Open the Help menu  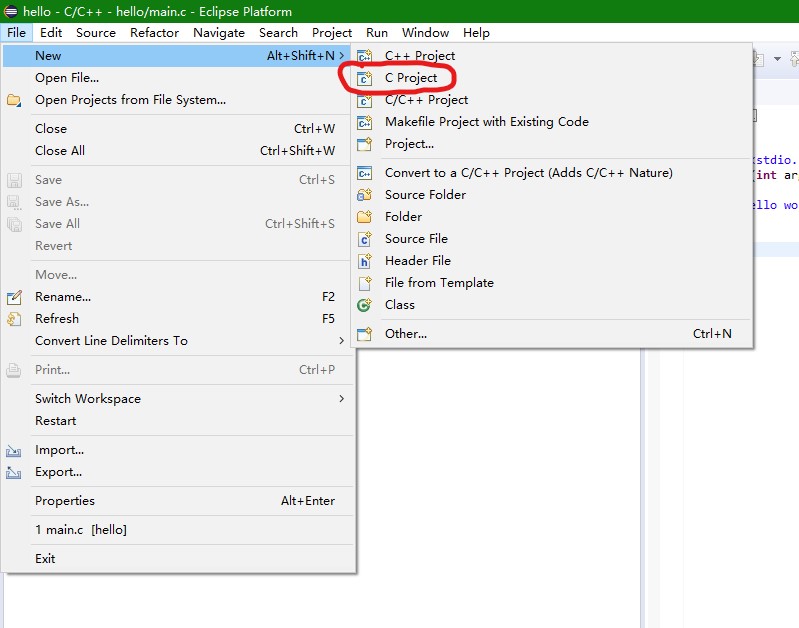476,33
